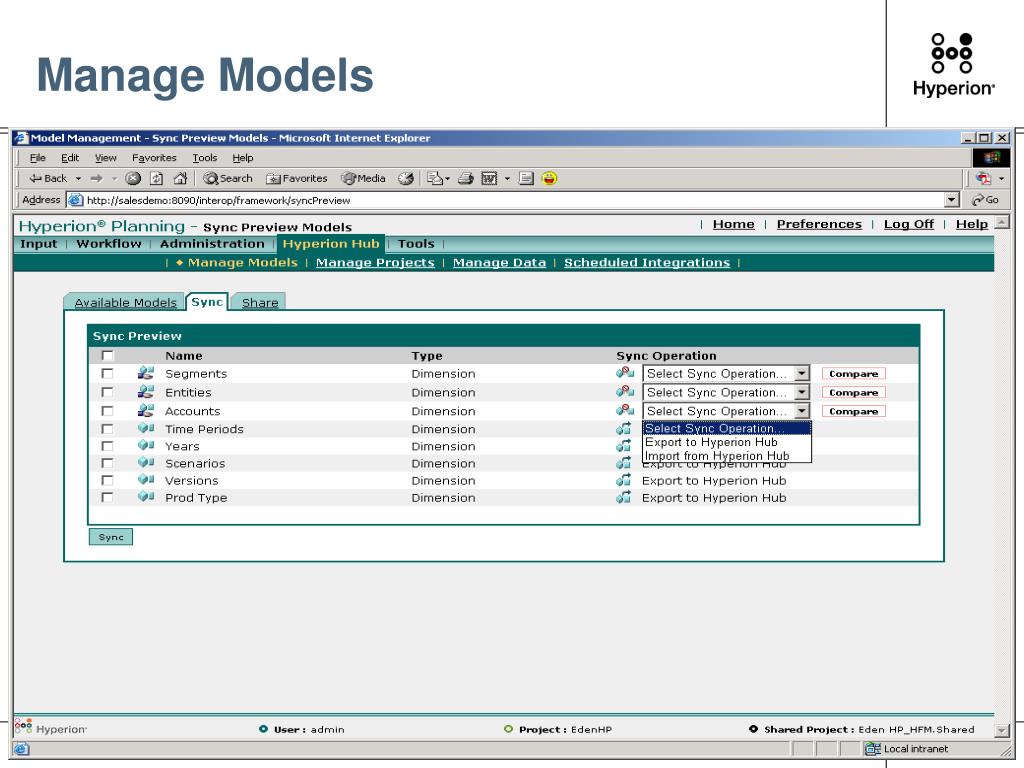Click Compare button for Segments
This screenshot has width=1024, height=768.
854,374
